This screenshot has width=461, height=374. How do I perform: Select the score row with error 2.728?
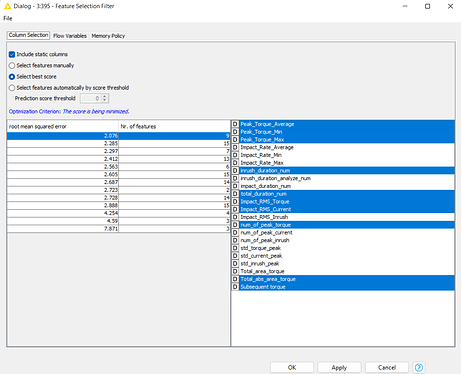[x=118, y=198]
